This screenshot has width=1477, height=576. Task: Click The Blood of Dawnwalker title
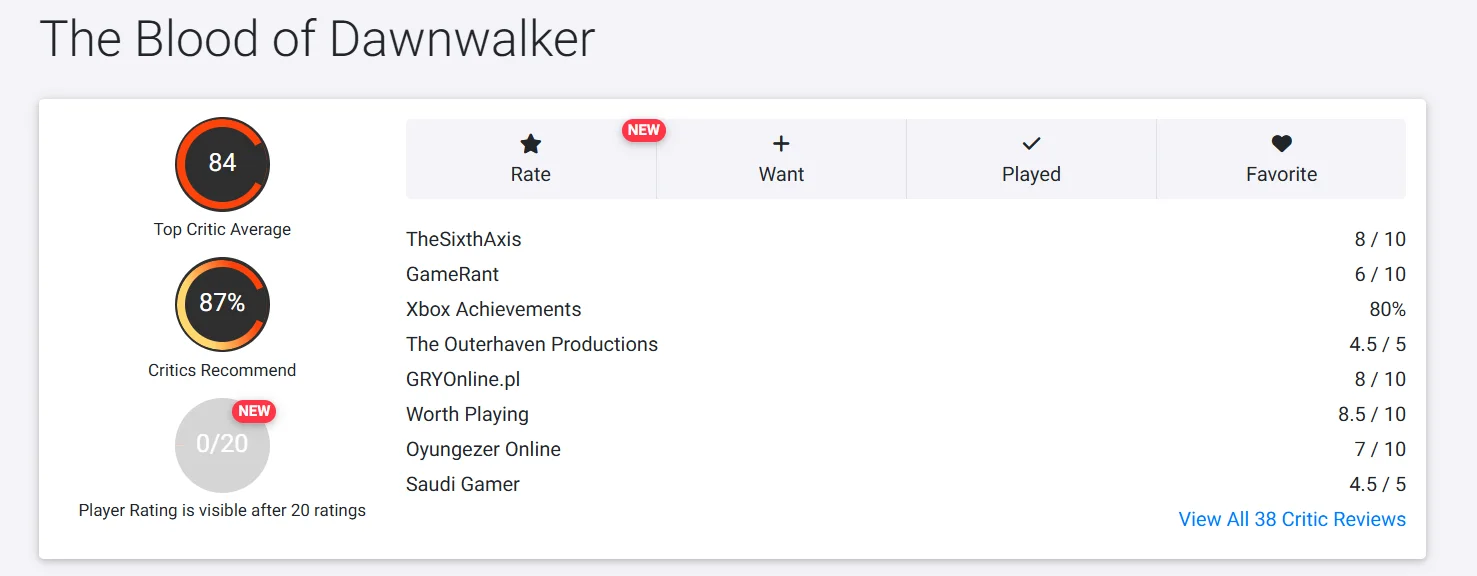(x=317, y=38)
